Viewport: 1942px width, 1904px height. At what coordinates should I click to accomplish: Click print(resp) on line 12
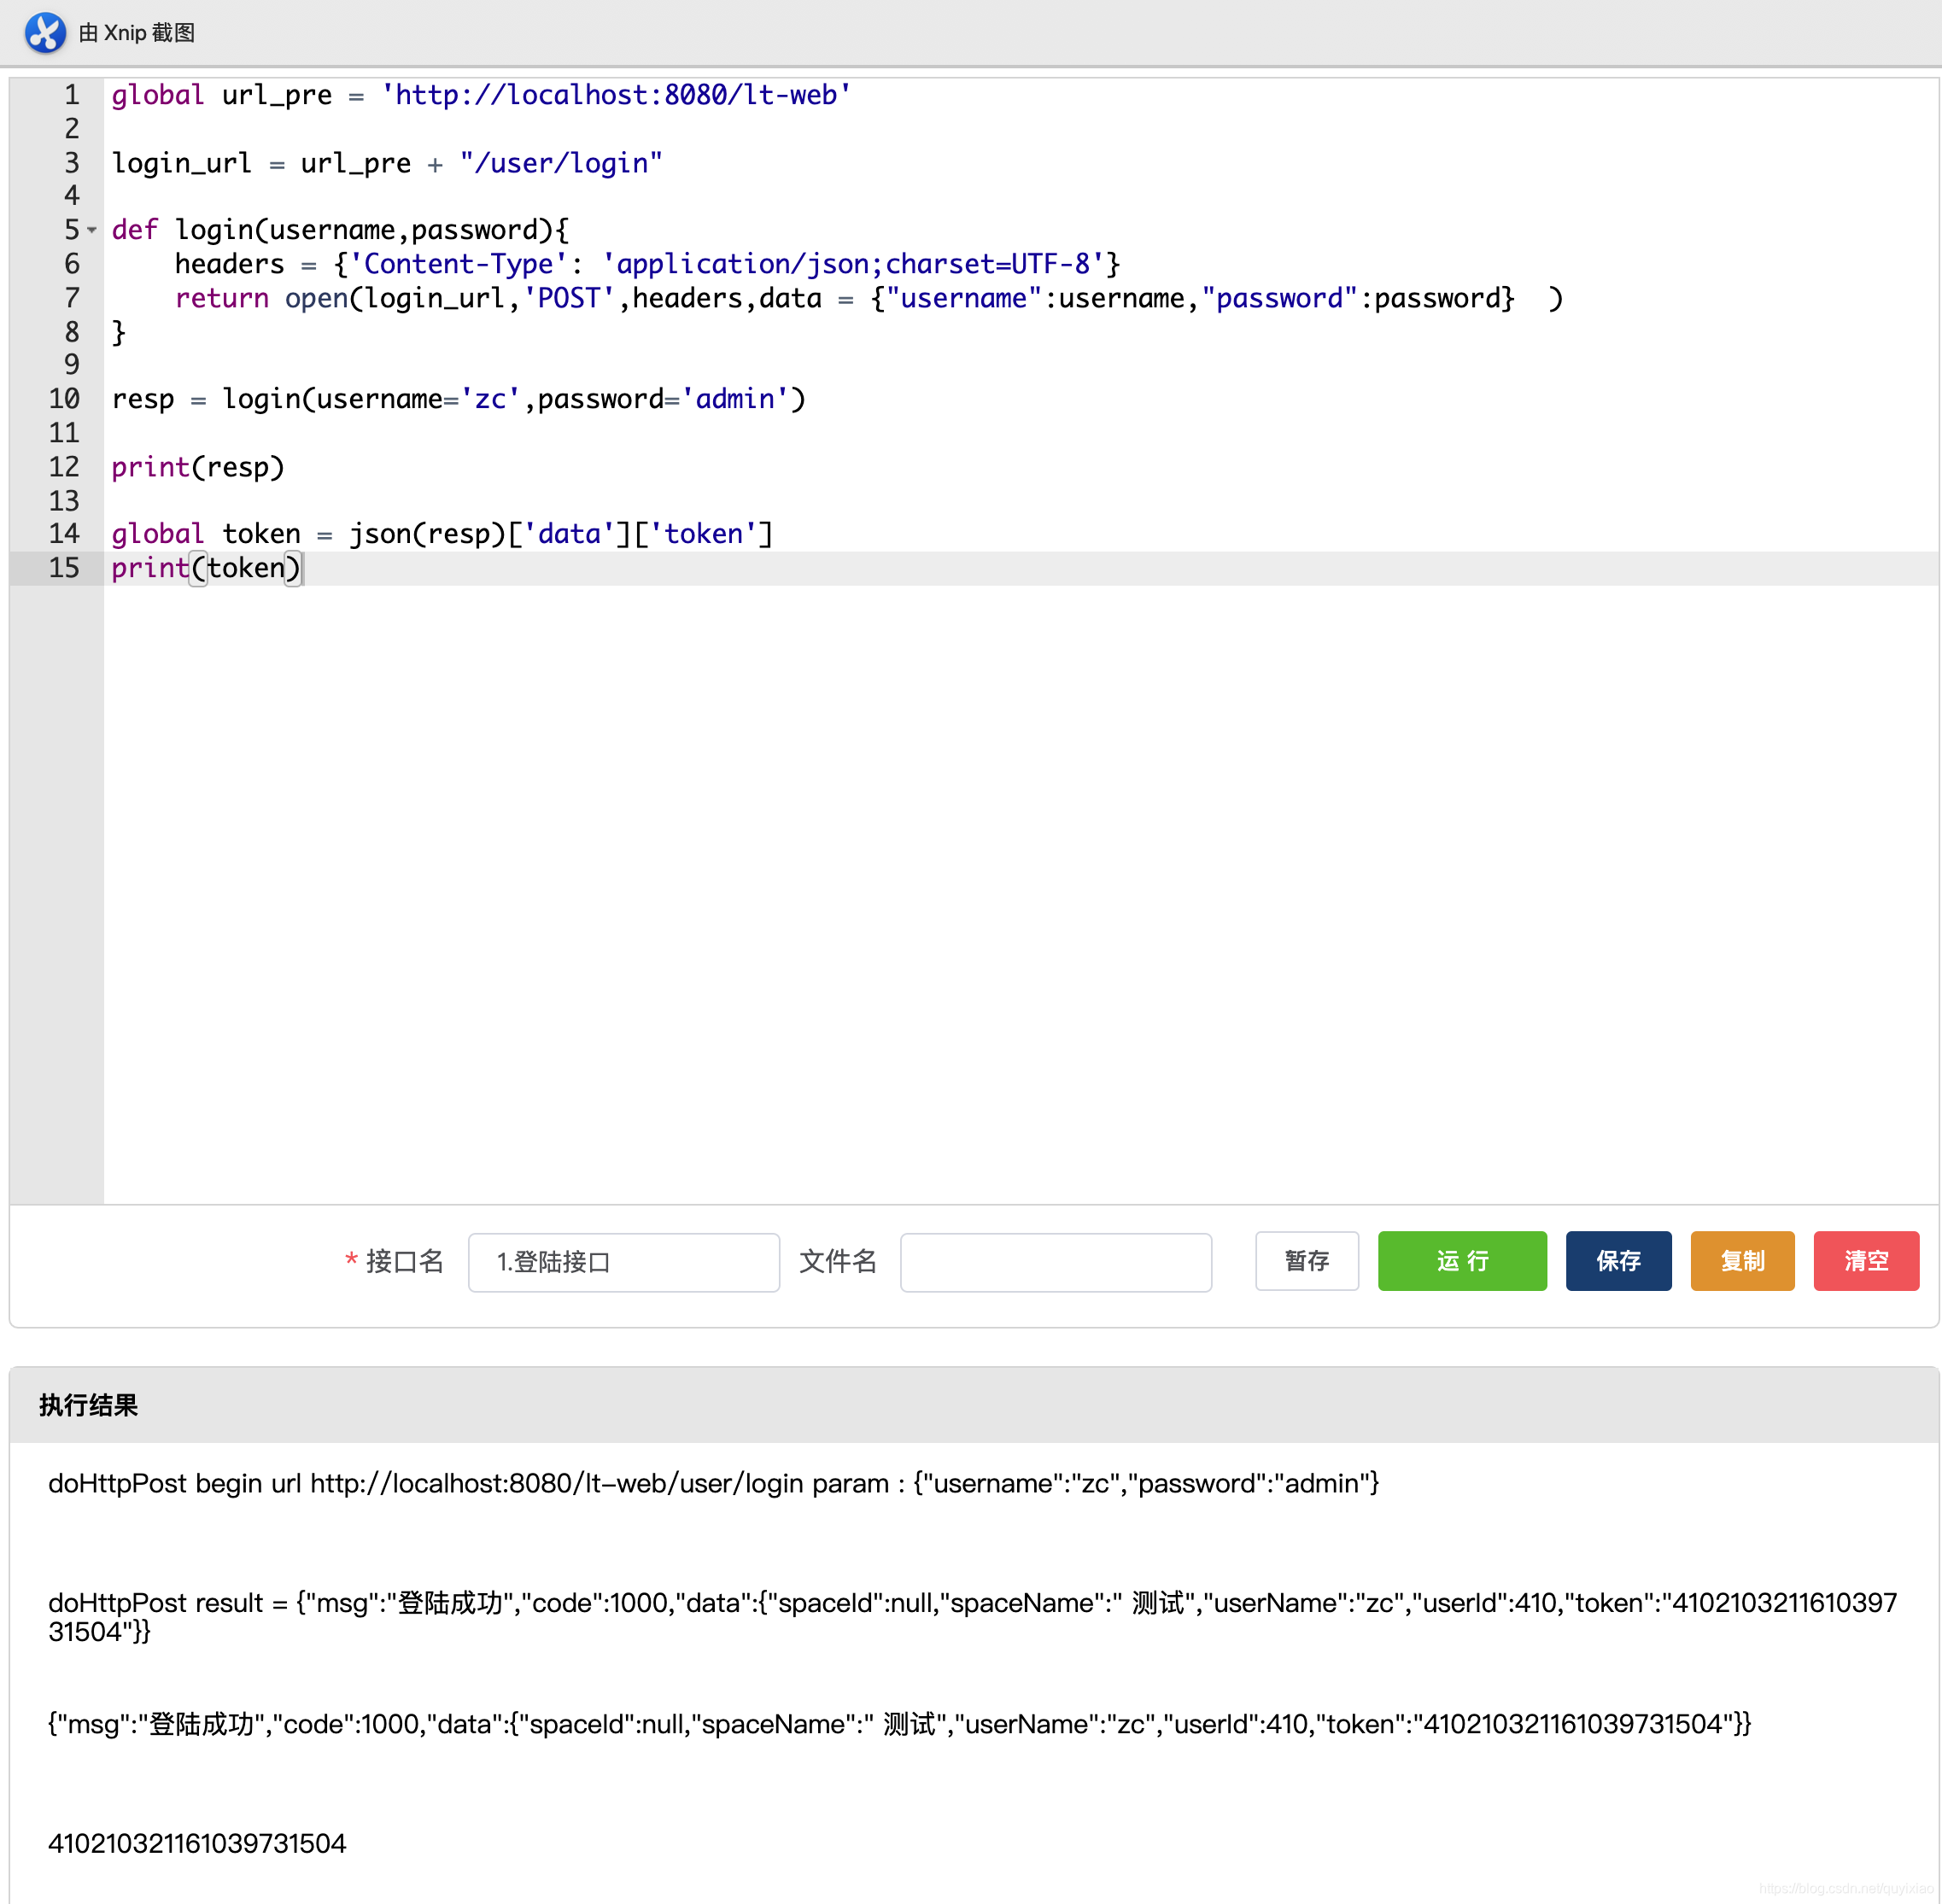[198, 467]
